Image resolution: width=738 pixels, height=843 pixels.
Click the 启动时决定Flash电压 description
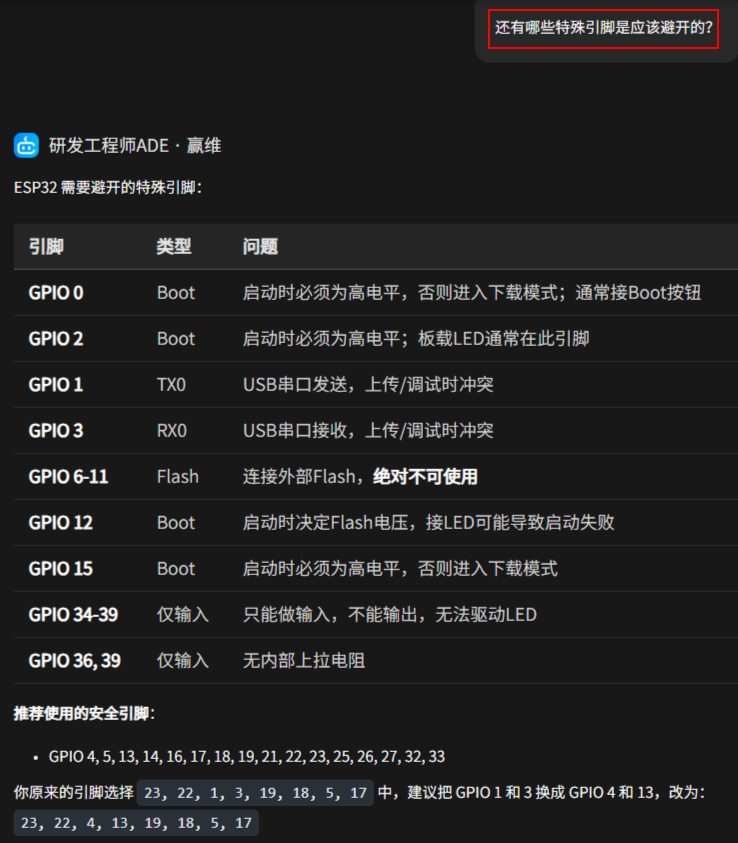[x=428, y=523]
